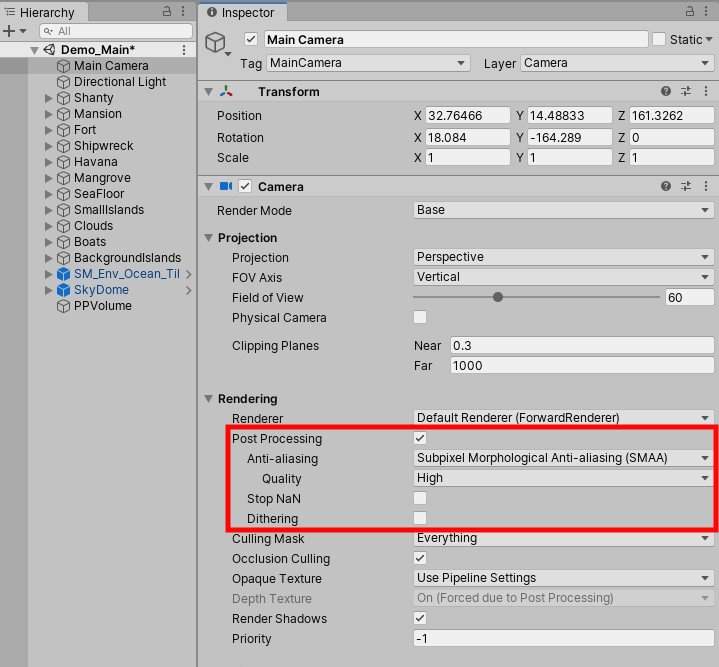Image resolution: width=719 pixels, height=667 pixels.
Task: Open the Render Mode dropdown
Action: pyautogui.click(x=563, y=210)
